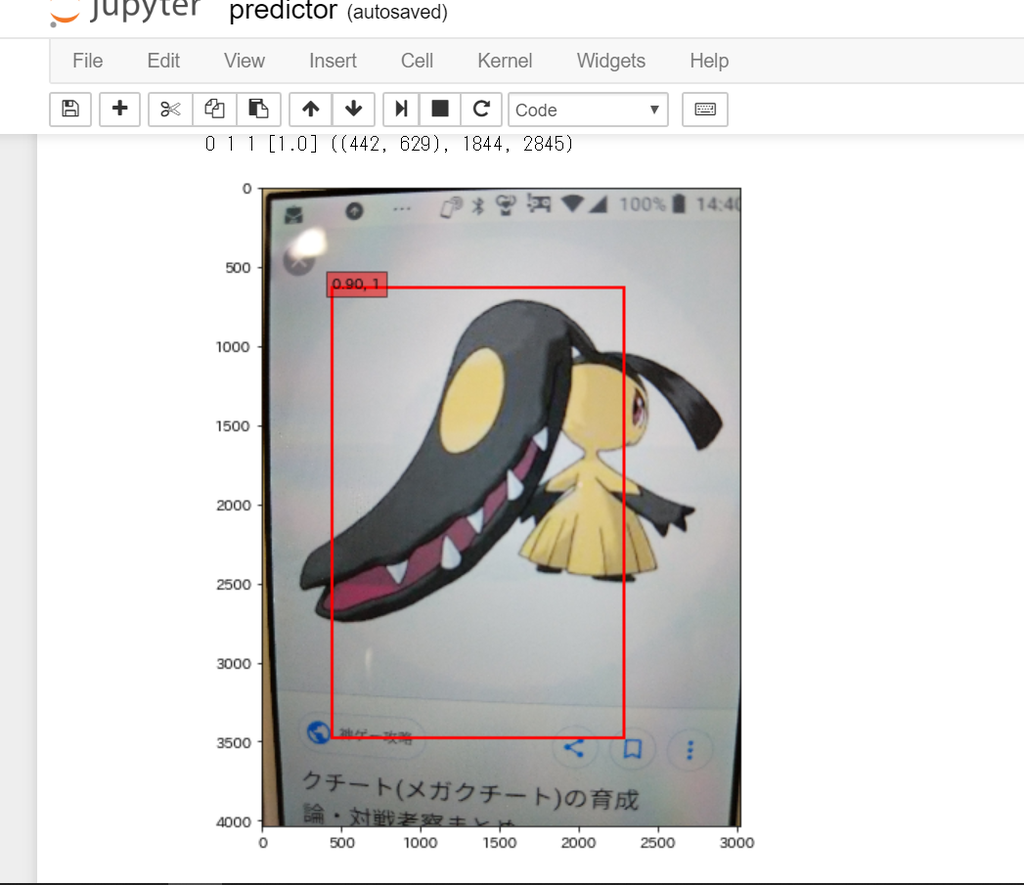Open the Widgets menu
Image resolution: width=1024 pixels, height=885 pixels.
coord(611,61)
